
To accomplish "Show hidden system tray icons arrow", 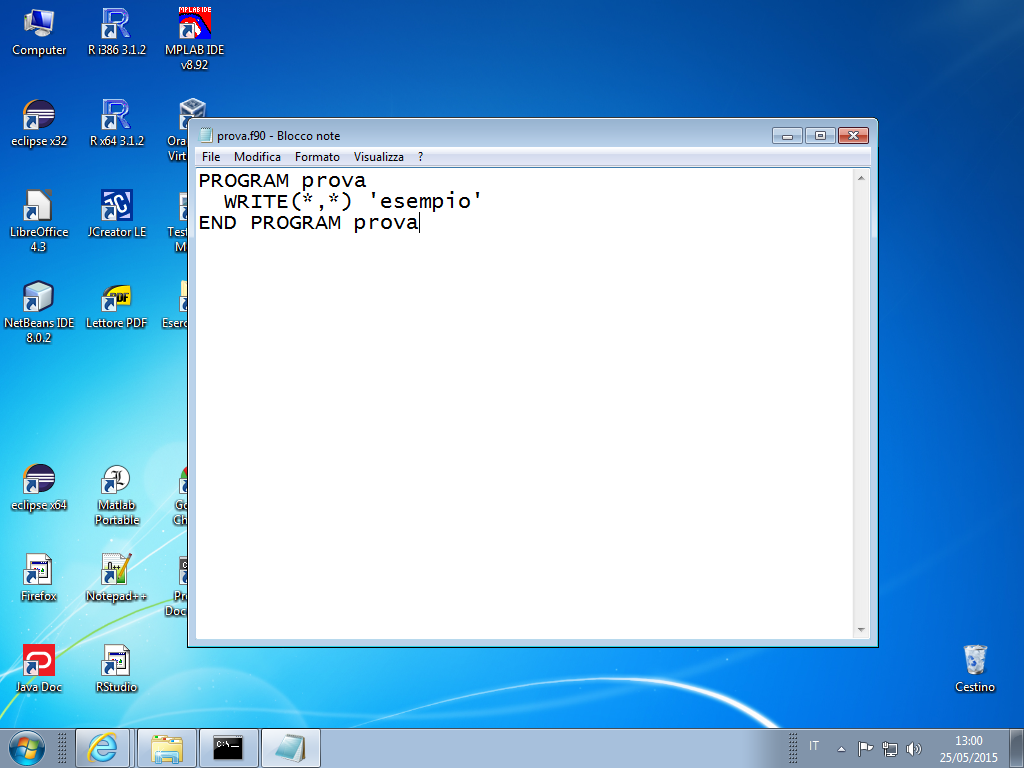I will pyautogui.click(x=842, y=748).
